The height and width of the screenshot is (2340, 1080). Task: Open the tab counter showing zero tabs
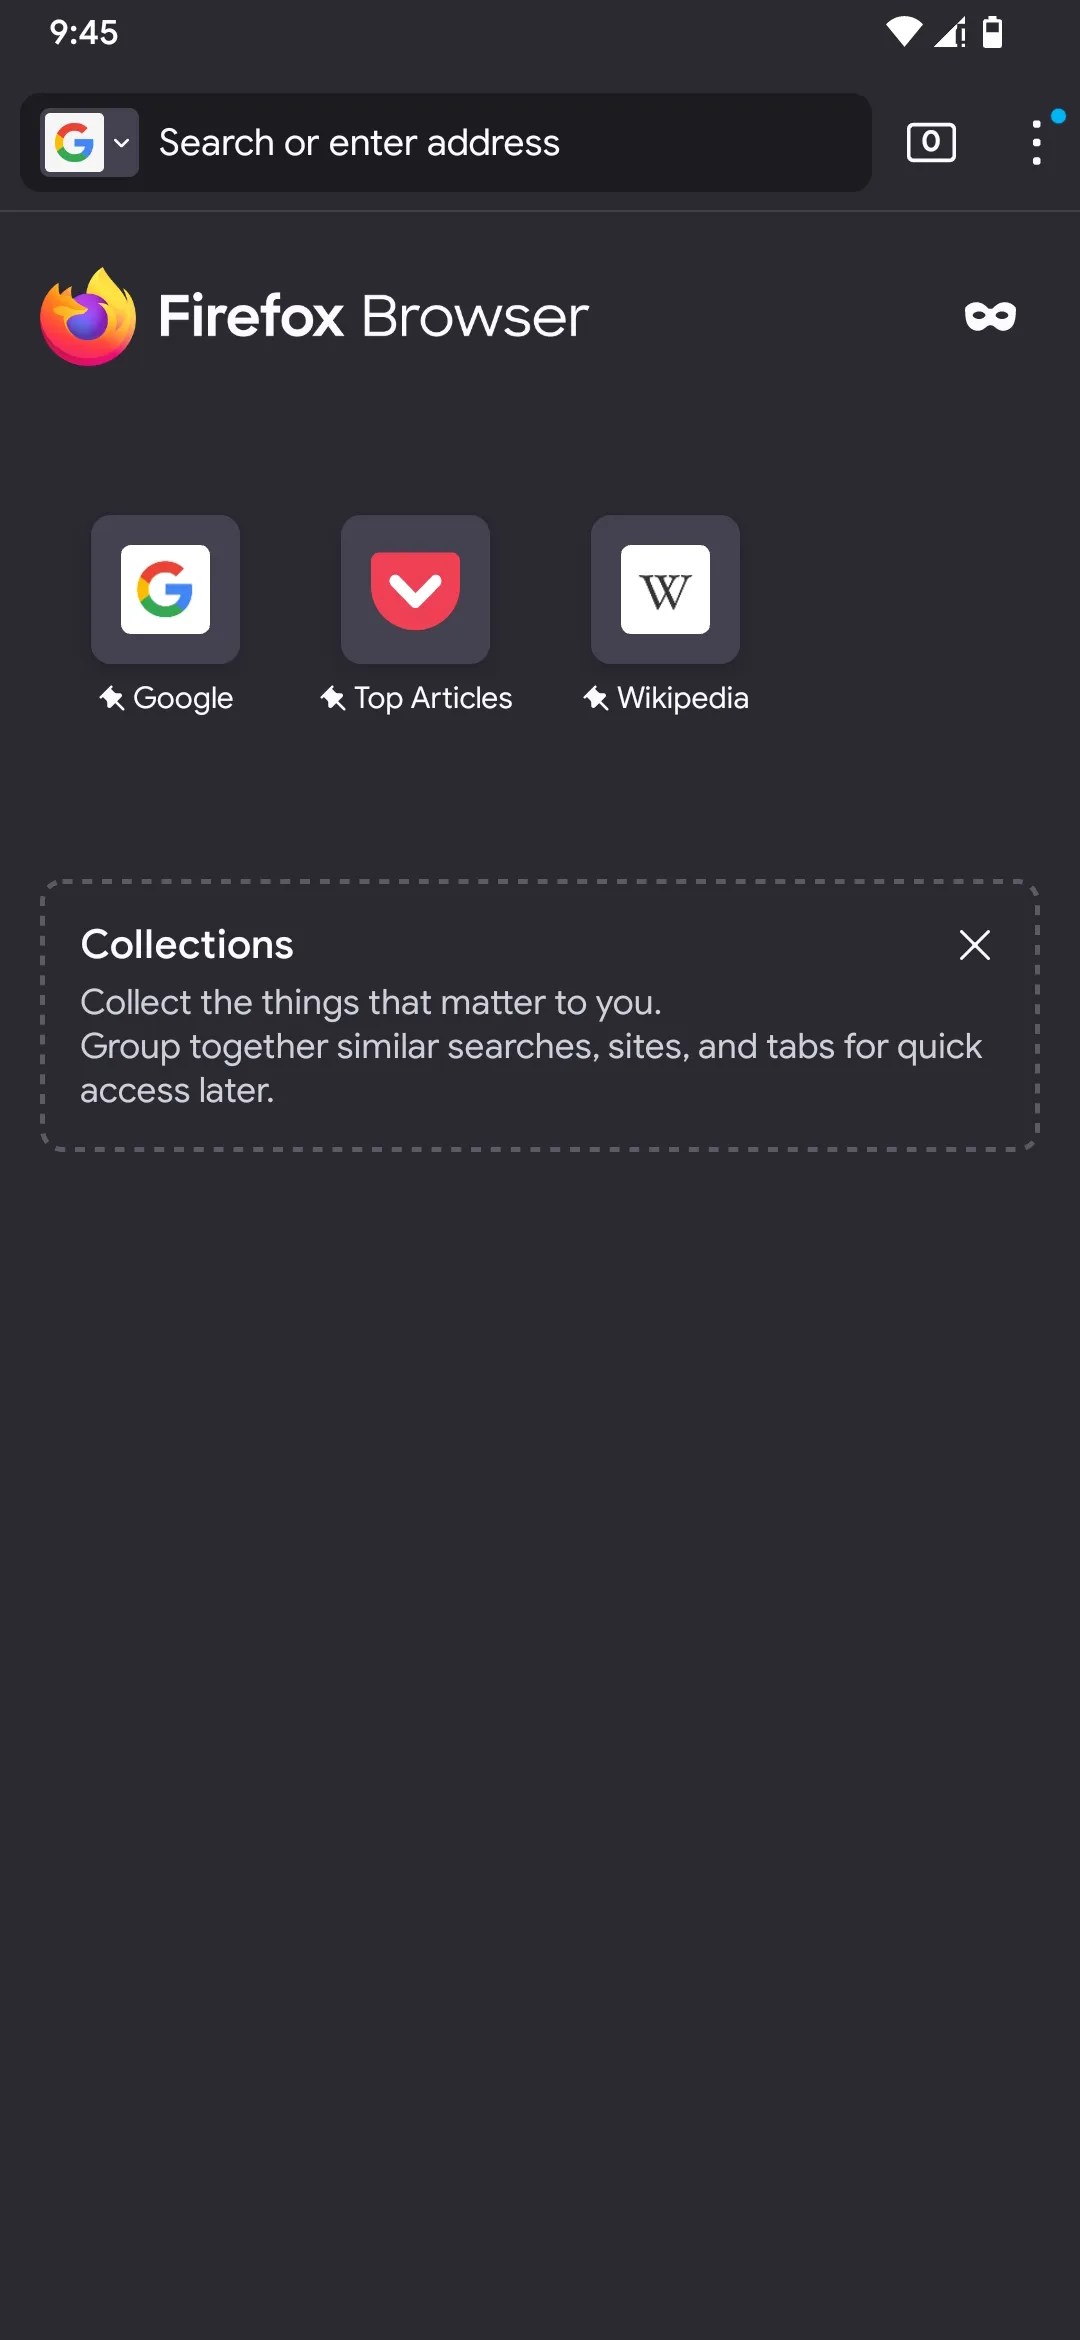(x=929, y=142)
